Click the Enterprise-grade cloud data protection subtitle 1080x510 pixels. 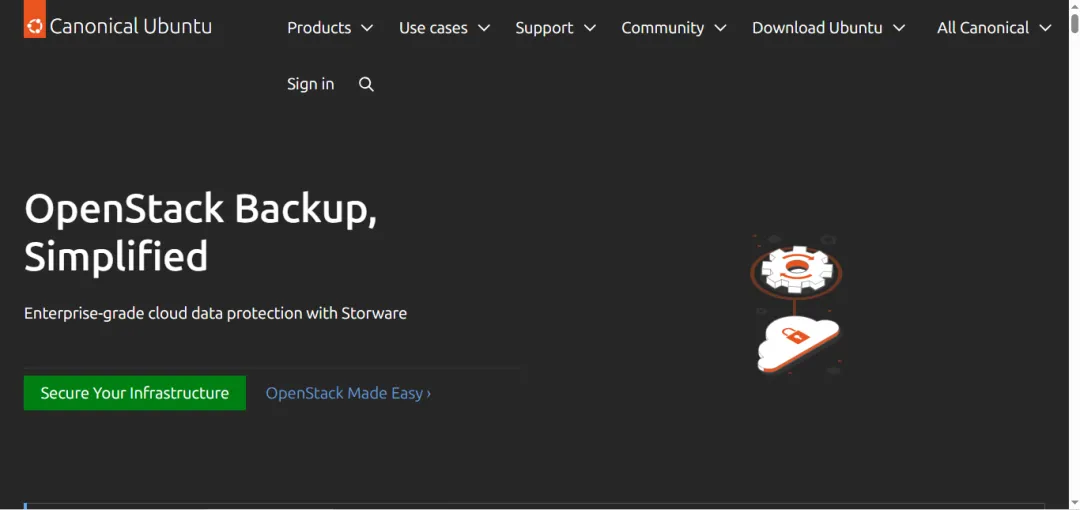tap(215, 313)
